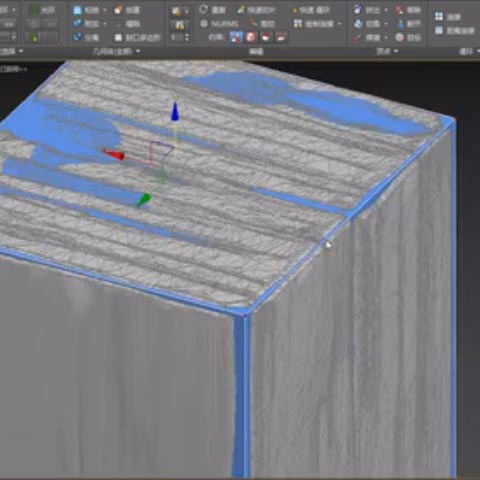Click the Repeat Last (重复) icon
The image size is (480, 480).
tap(203, 10)
